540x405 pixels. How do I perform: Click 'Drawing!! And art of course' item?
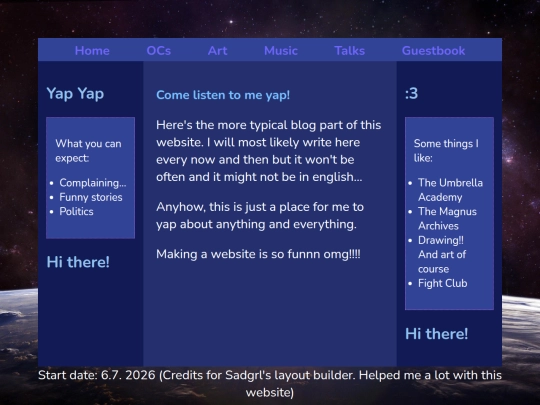pos(442,255)
